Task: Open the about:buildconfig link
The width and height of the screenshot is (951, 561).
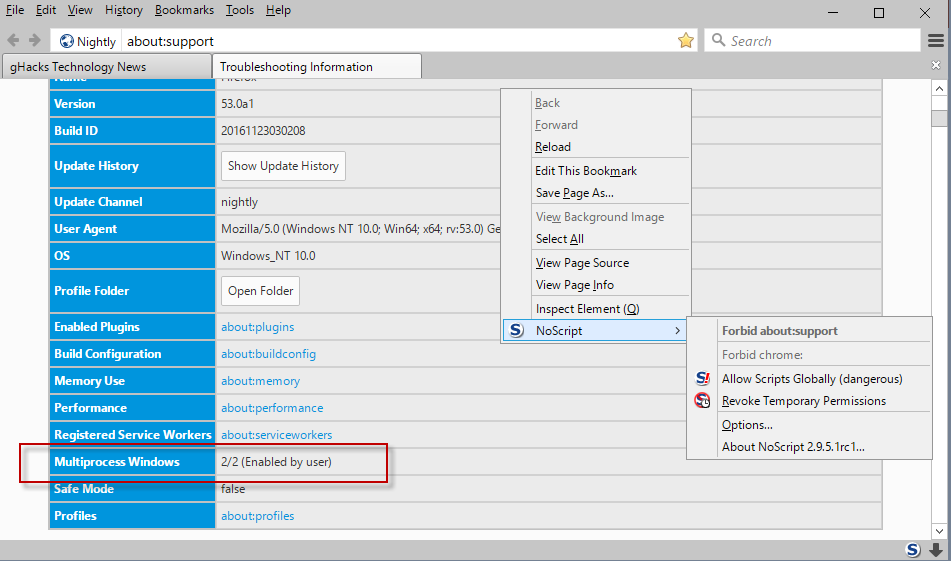Action: (268, 354)
